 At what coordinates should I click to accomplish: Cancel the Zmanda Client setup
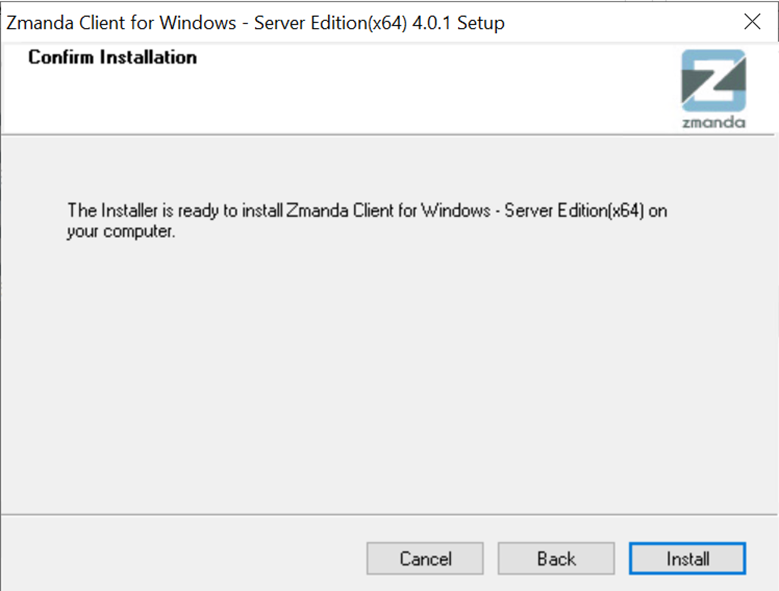coord(425,559)
